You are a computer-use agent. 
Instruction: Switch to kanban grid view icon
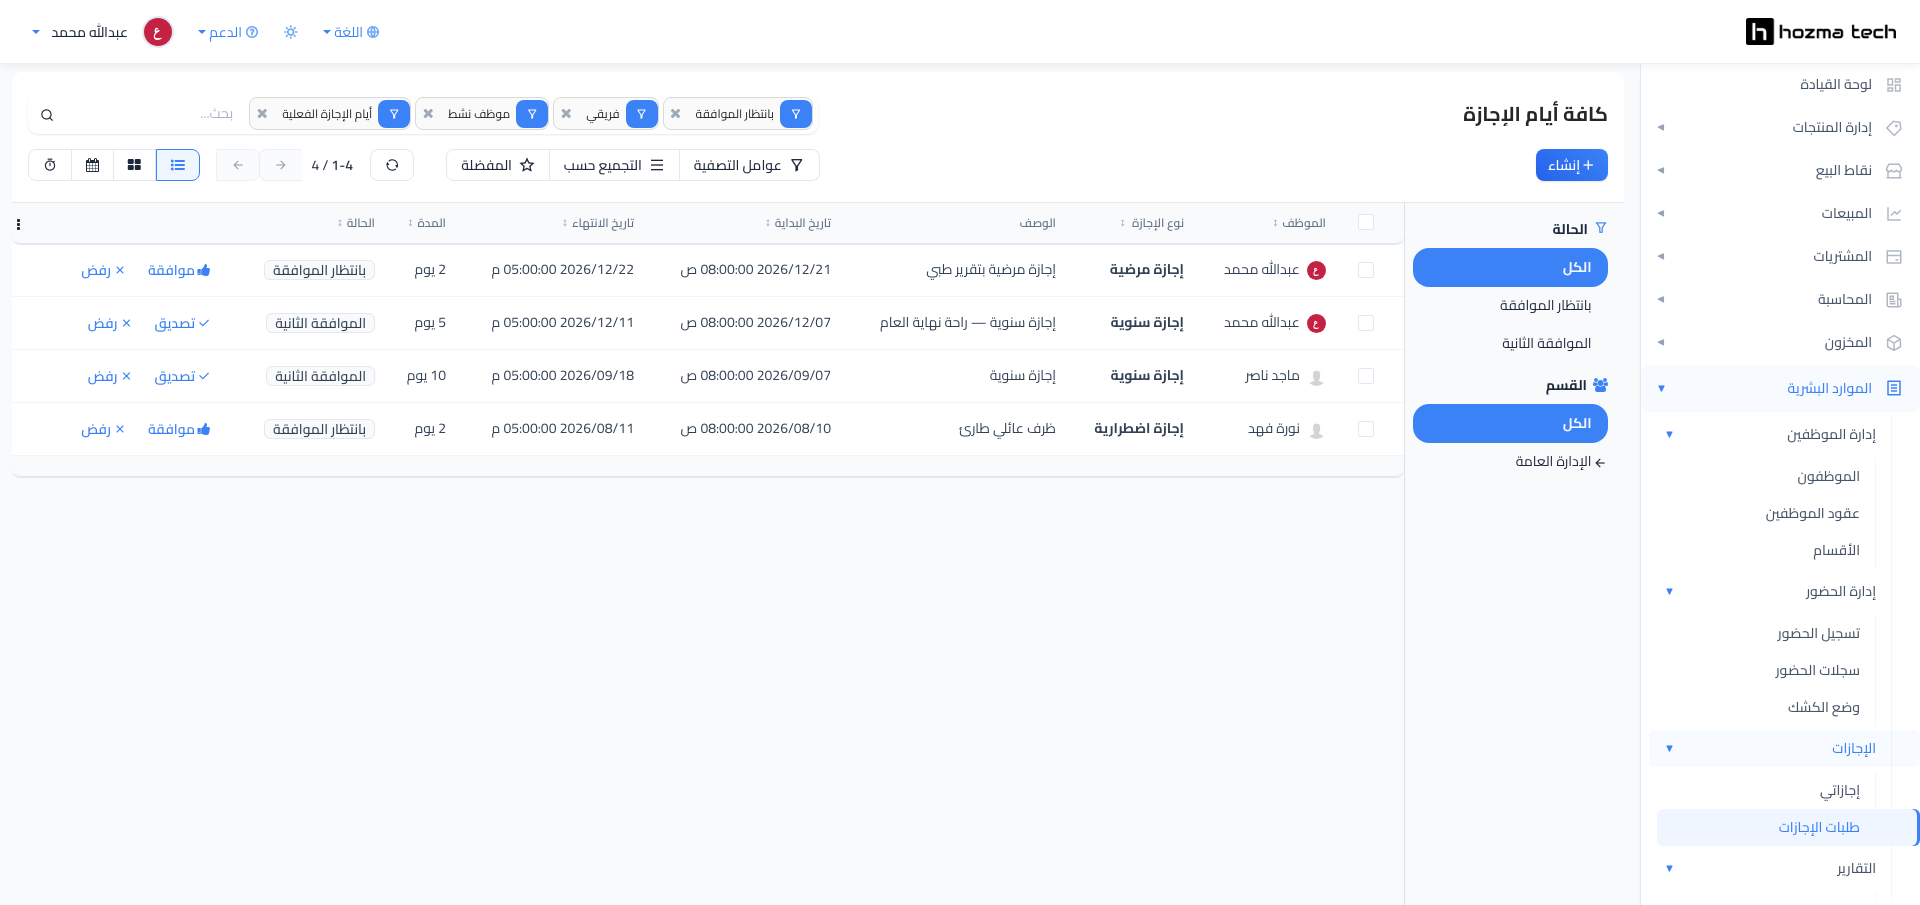point(135,165)
